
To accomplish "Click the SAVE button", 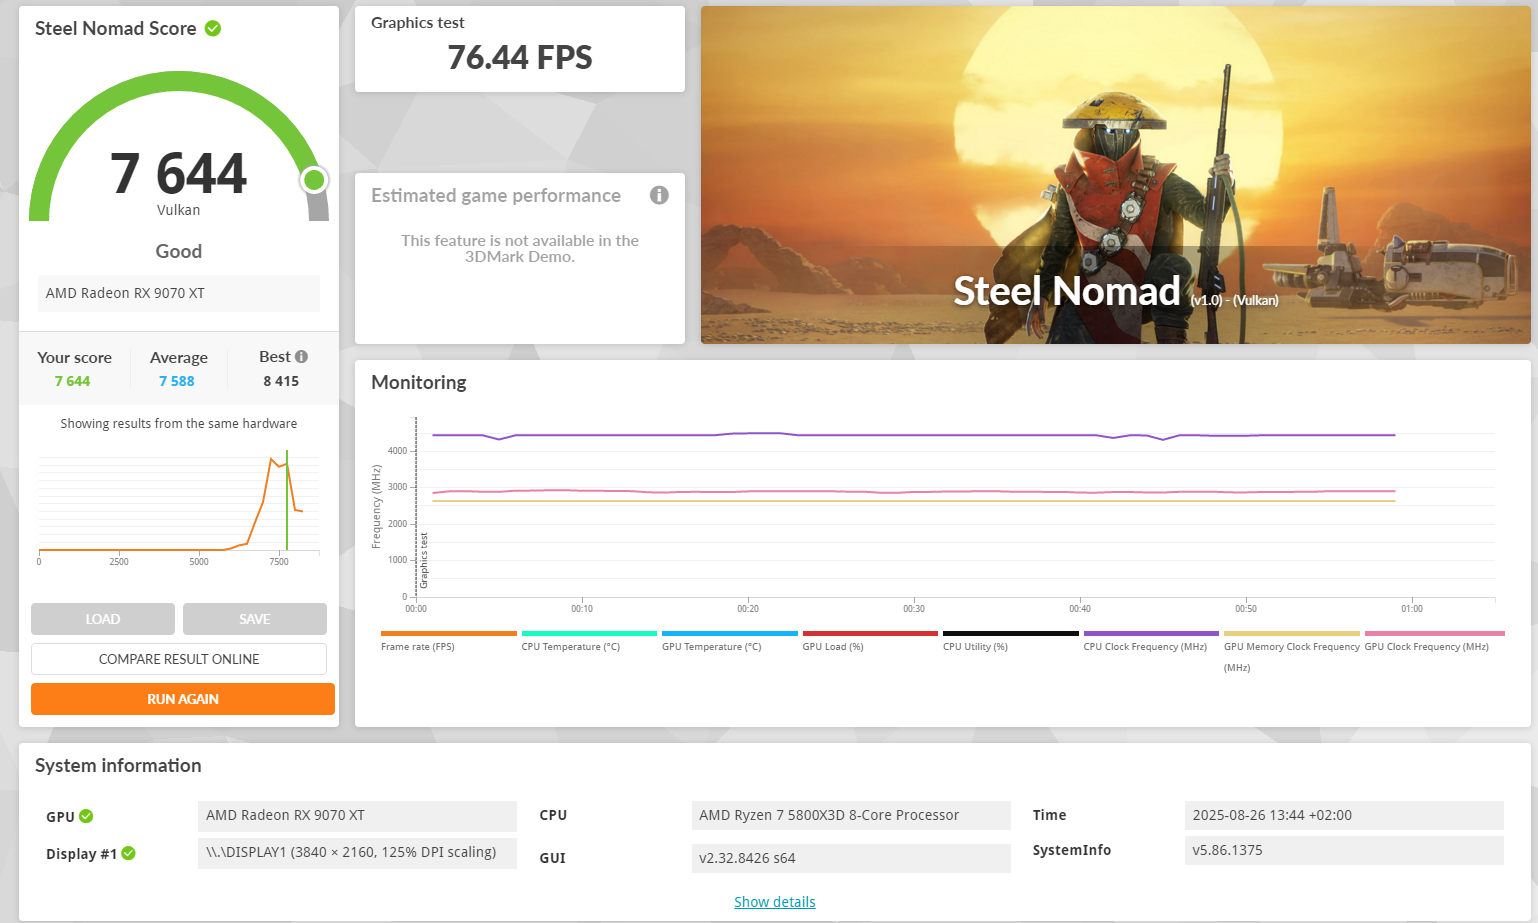I will pyautogui.click(x=255, y=619).
